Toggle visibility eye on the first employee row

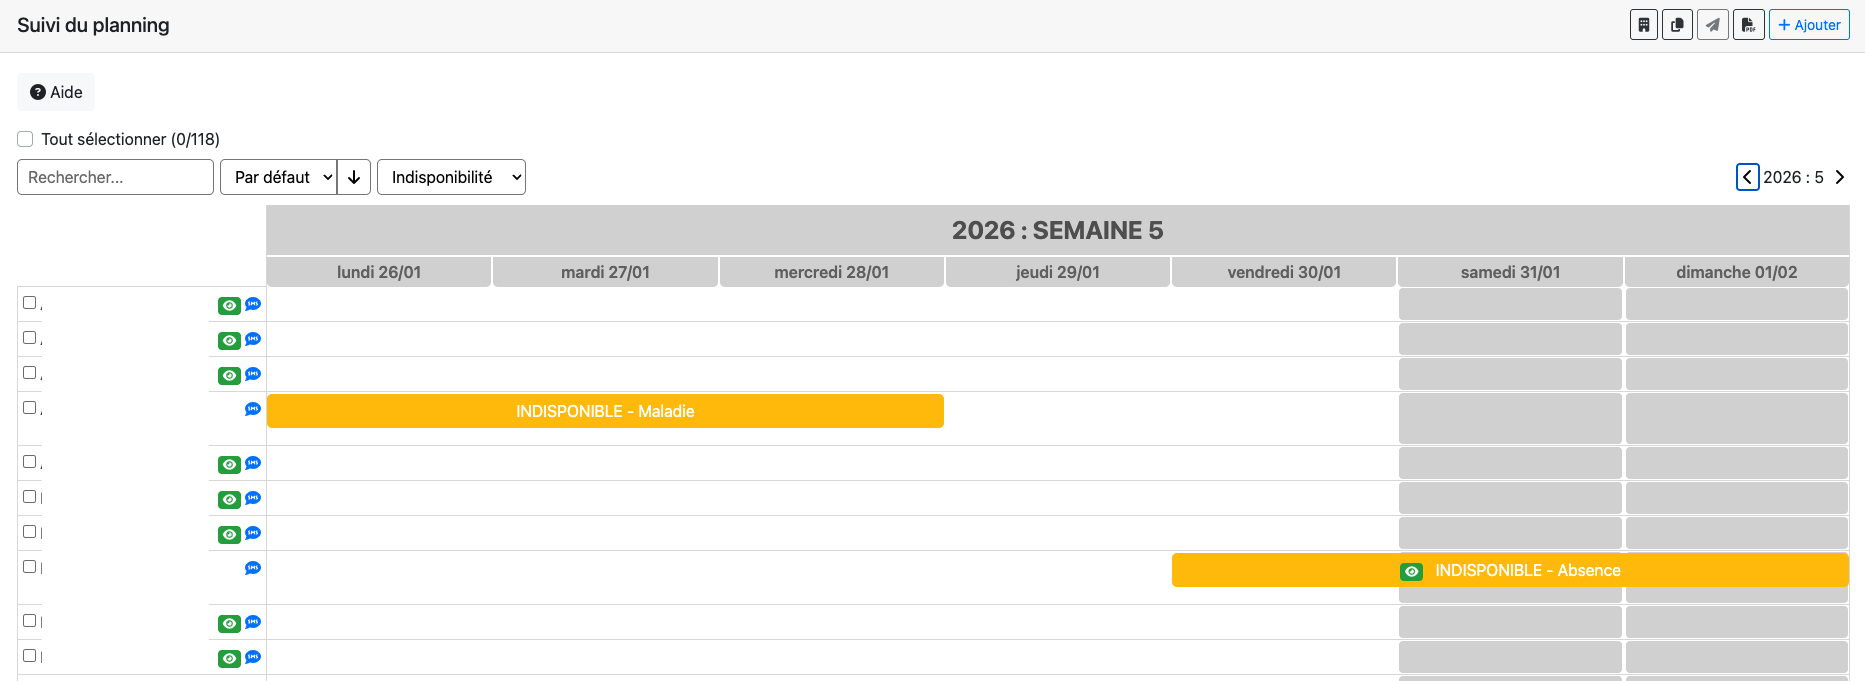pos(229,305)
